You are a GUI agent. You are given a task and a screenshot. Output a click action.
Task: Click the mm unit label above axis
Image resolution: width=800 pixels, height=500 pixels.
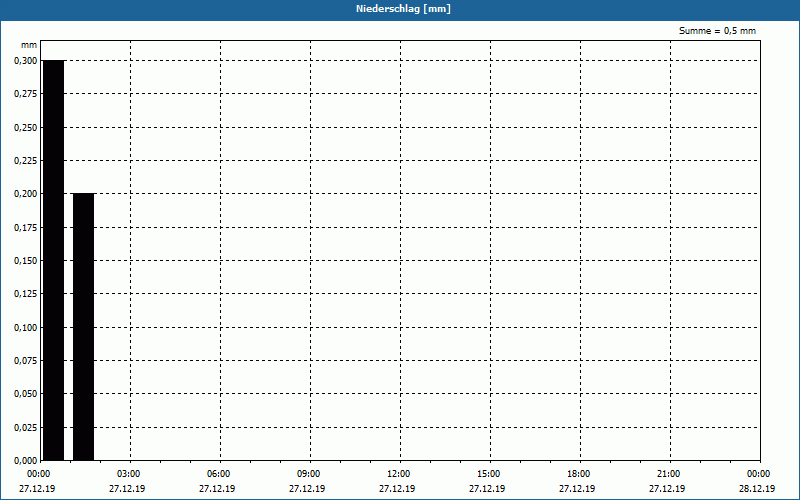pos(29,45)
